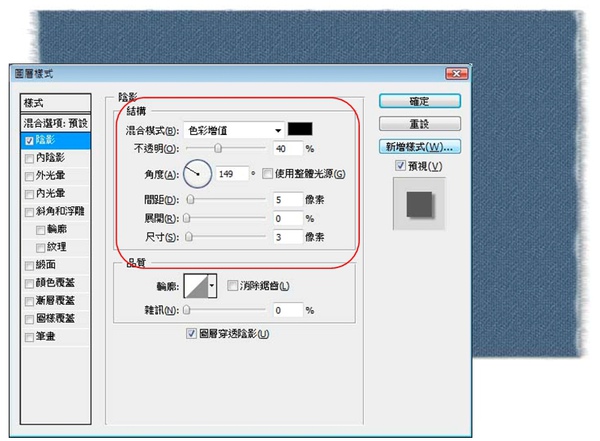Click the 雜訊 noise field showing 0
The image size is (600, 441).
pyautogui.click(x=288, y=310)
